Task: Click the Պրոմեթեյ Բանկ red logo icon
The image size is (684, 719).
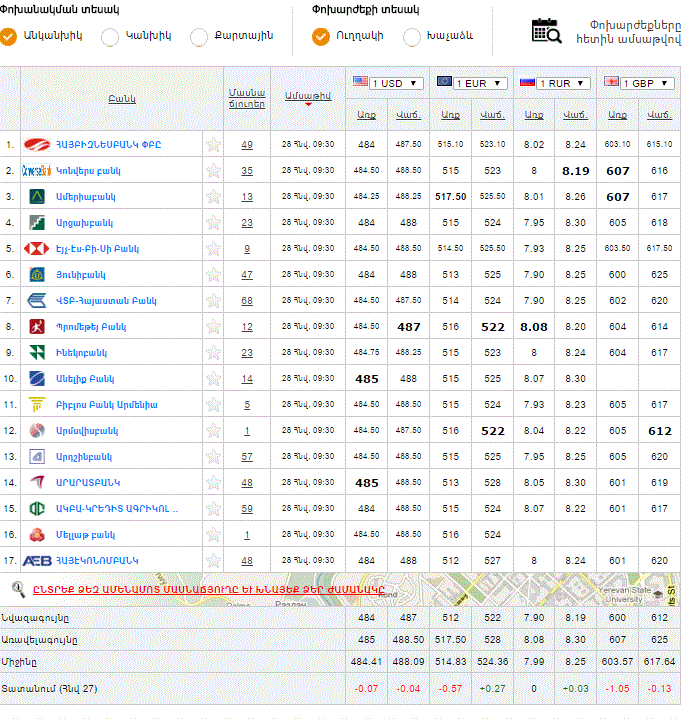Action: (x=37, y=326)
